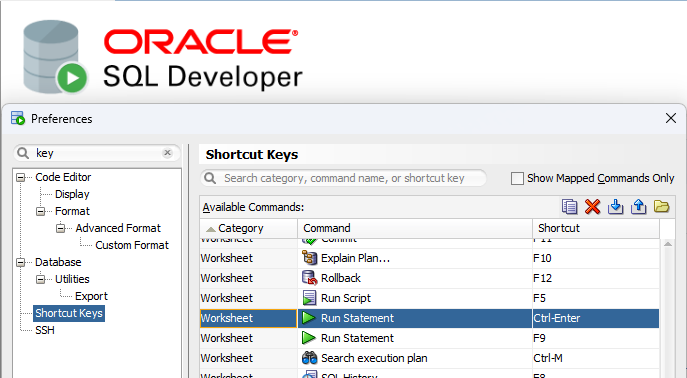Click the F12 shortcut cell
Image resolution: width=687 pixels, height=378 pixels.
coord(596,278)
